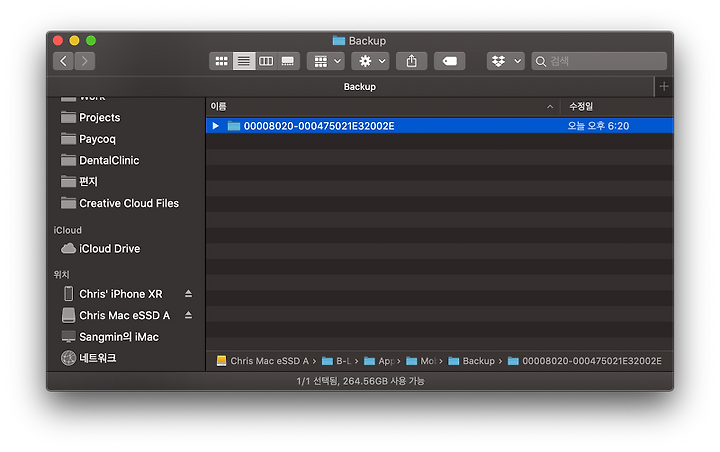Click the 위치 section header
The image size is (720, 452).
click(62, 275)
